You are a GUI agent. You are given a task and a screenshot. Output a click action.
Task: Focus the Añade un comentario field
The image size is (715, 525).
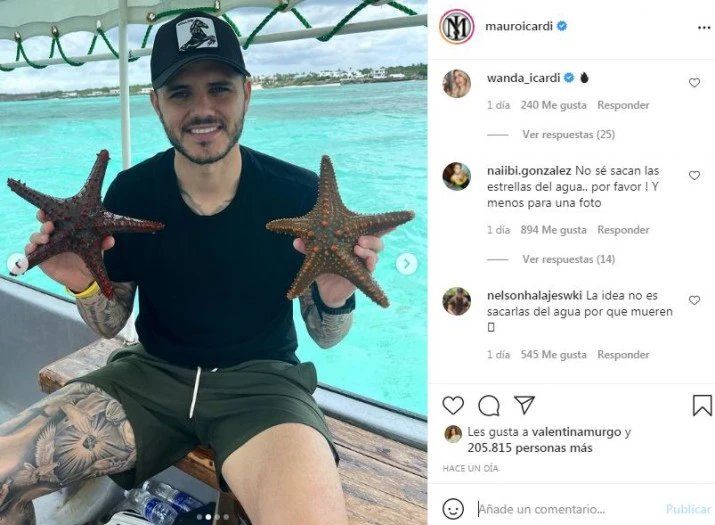click(x=565, y=509)
